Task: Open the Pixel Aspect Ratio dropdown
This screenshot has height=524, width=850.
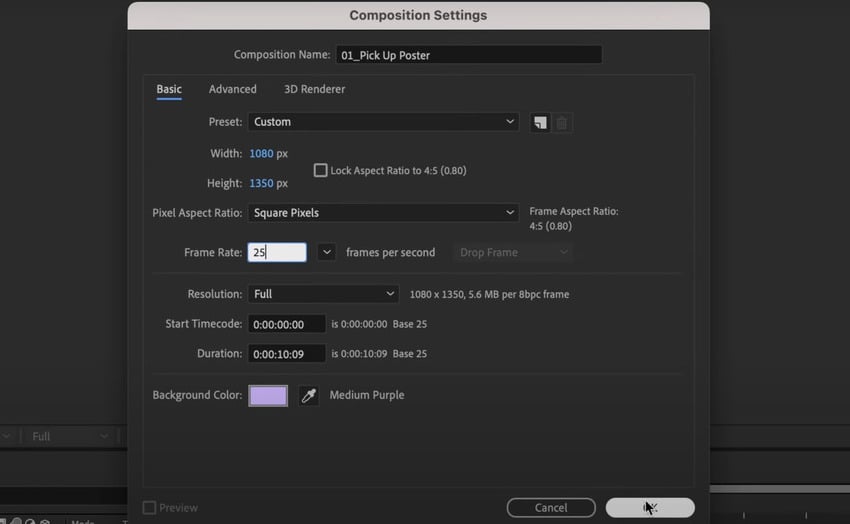Action: [383, 213]
